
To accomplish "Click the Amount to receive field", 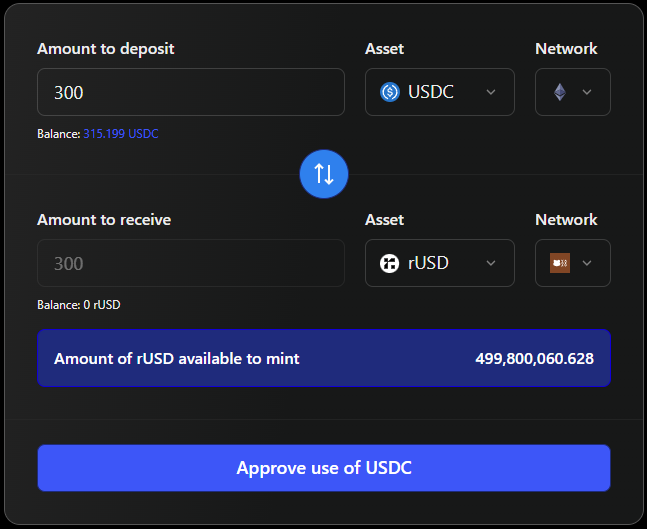I will [191, 263].
